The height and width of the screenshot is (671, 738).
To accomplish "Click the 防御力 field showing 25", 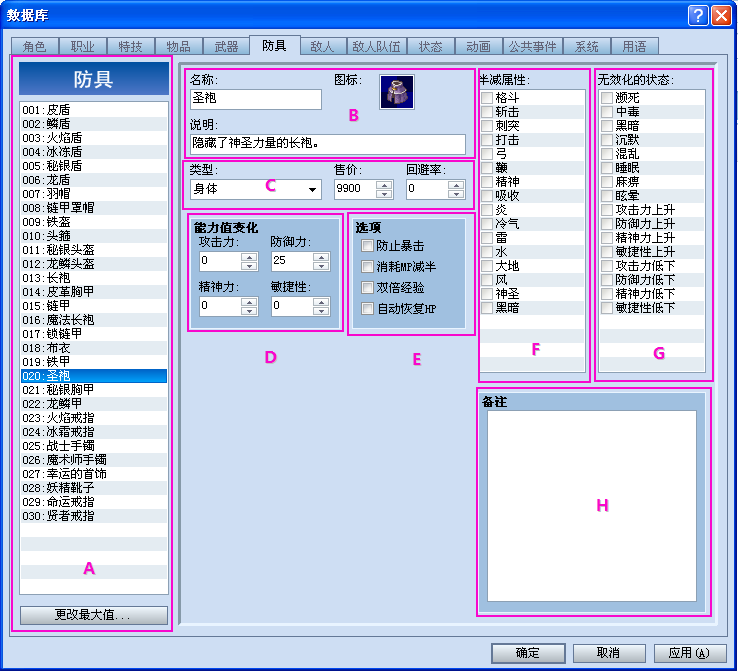I will coord(292,261).
